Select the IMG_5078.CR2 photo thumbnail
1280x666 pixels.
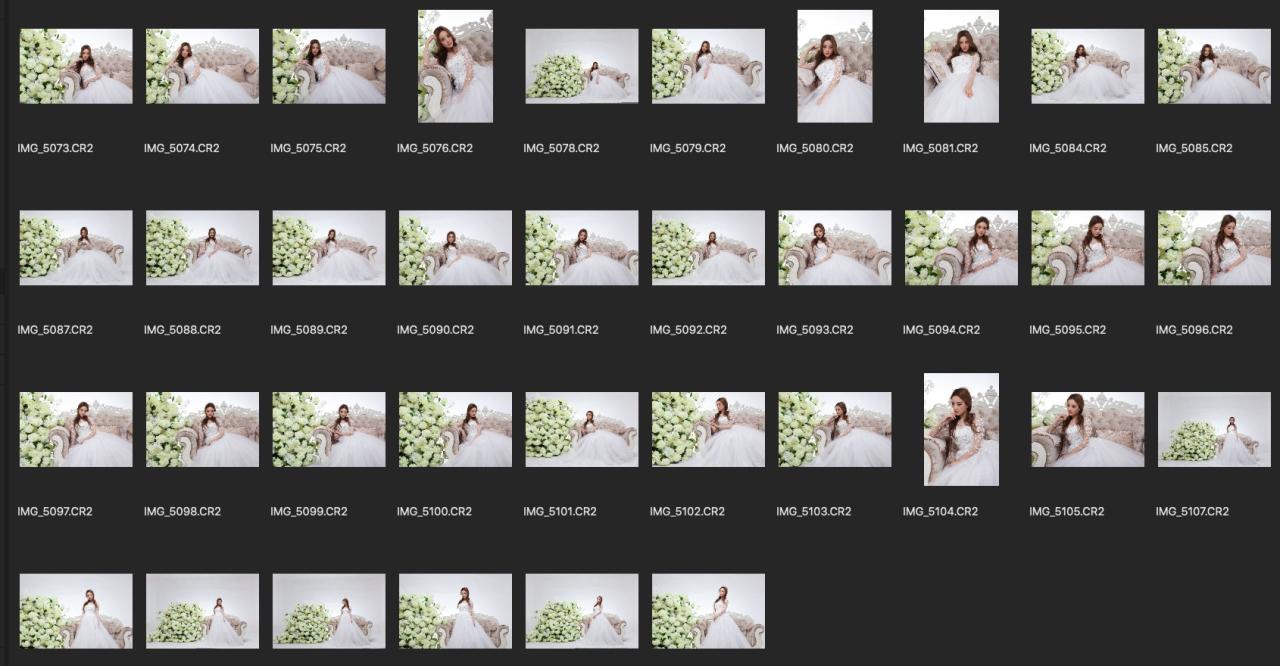tap(582, 66)
